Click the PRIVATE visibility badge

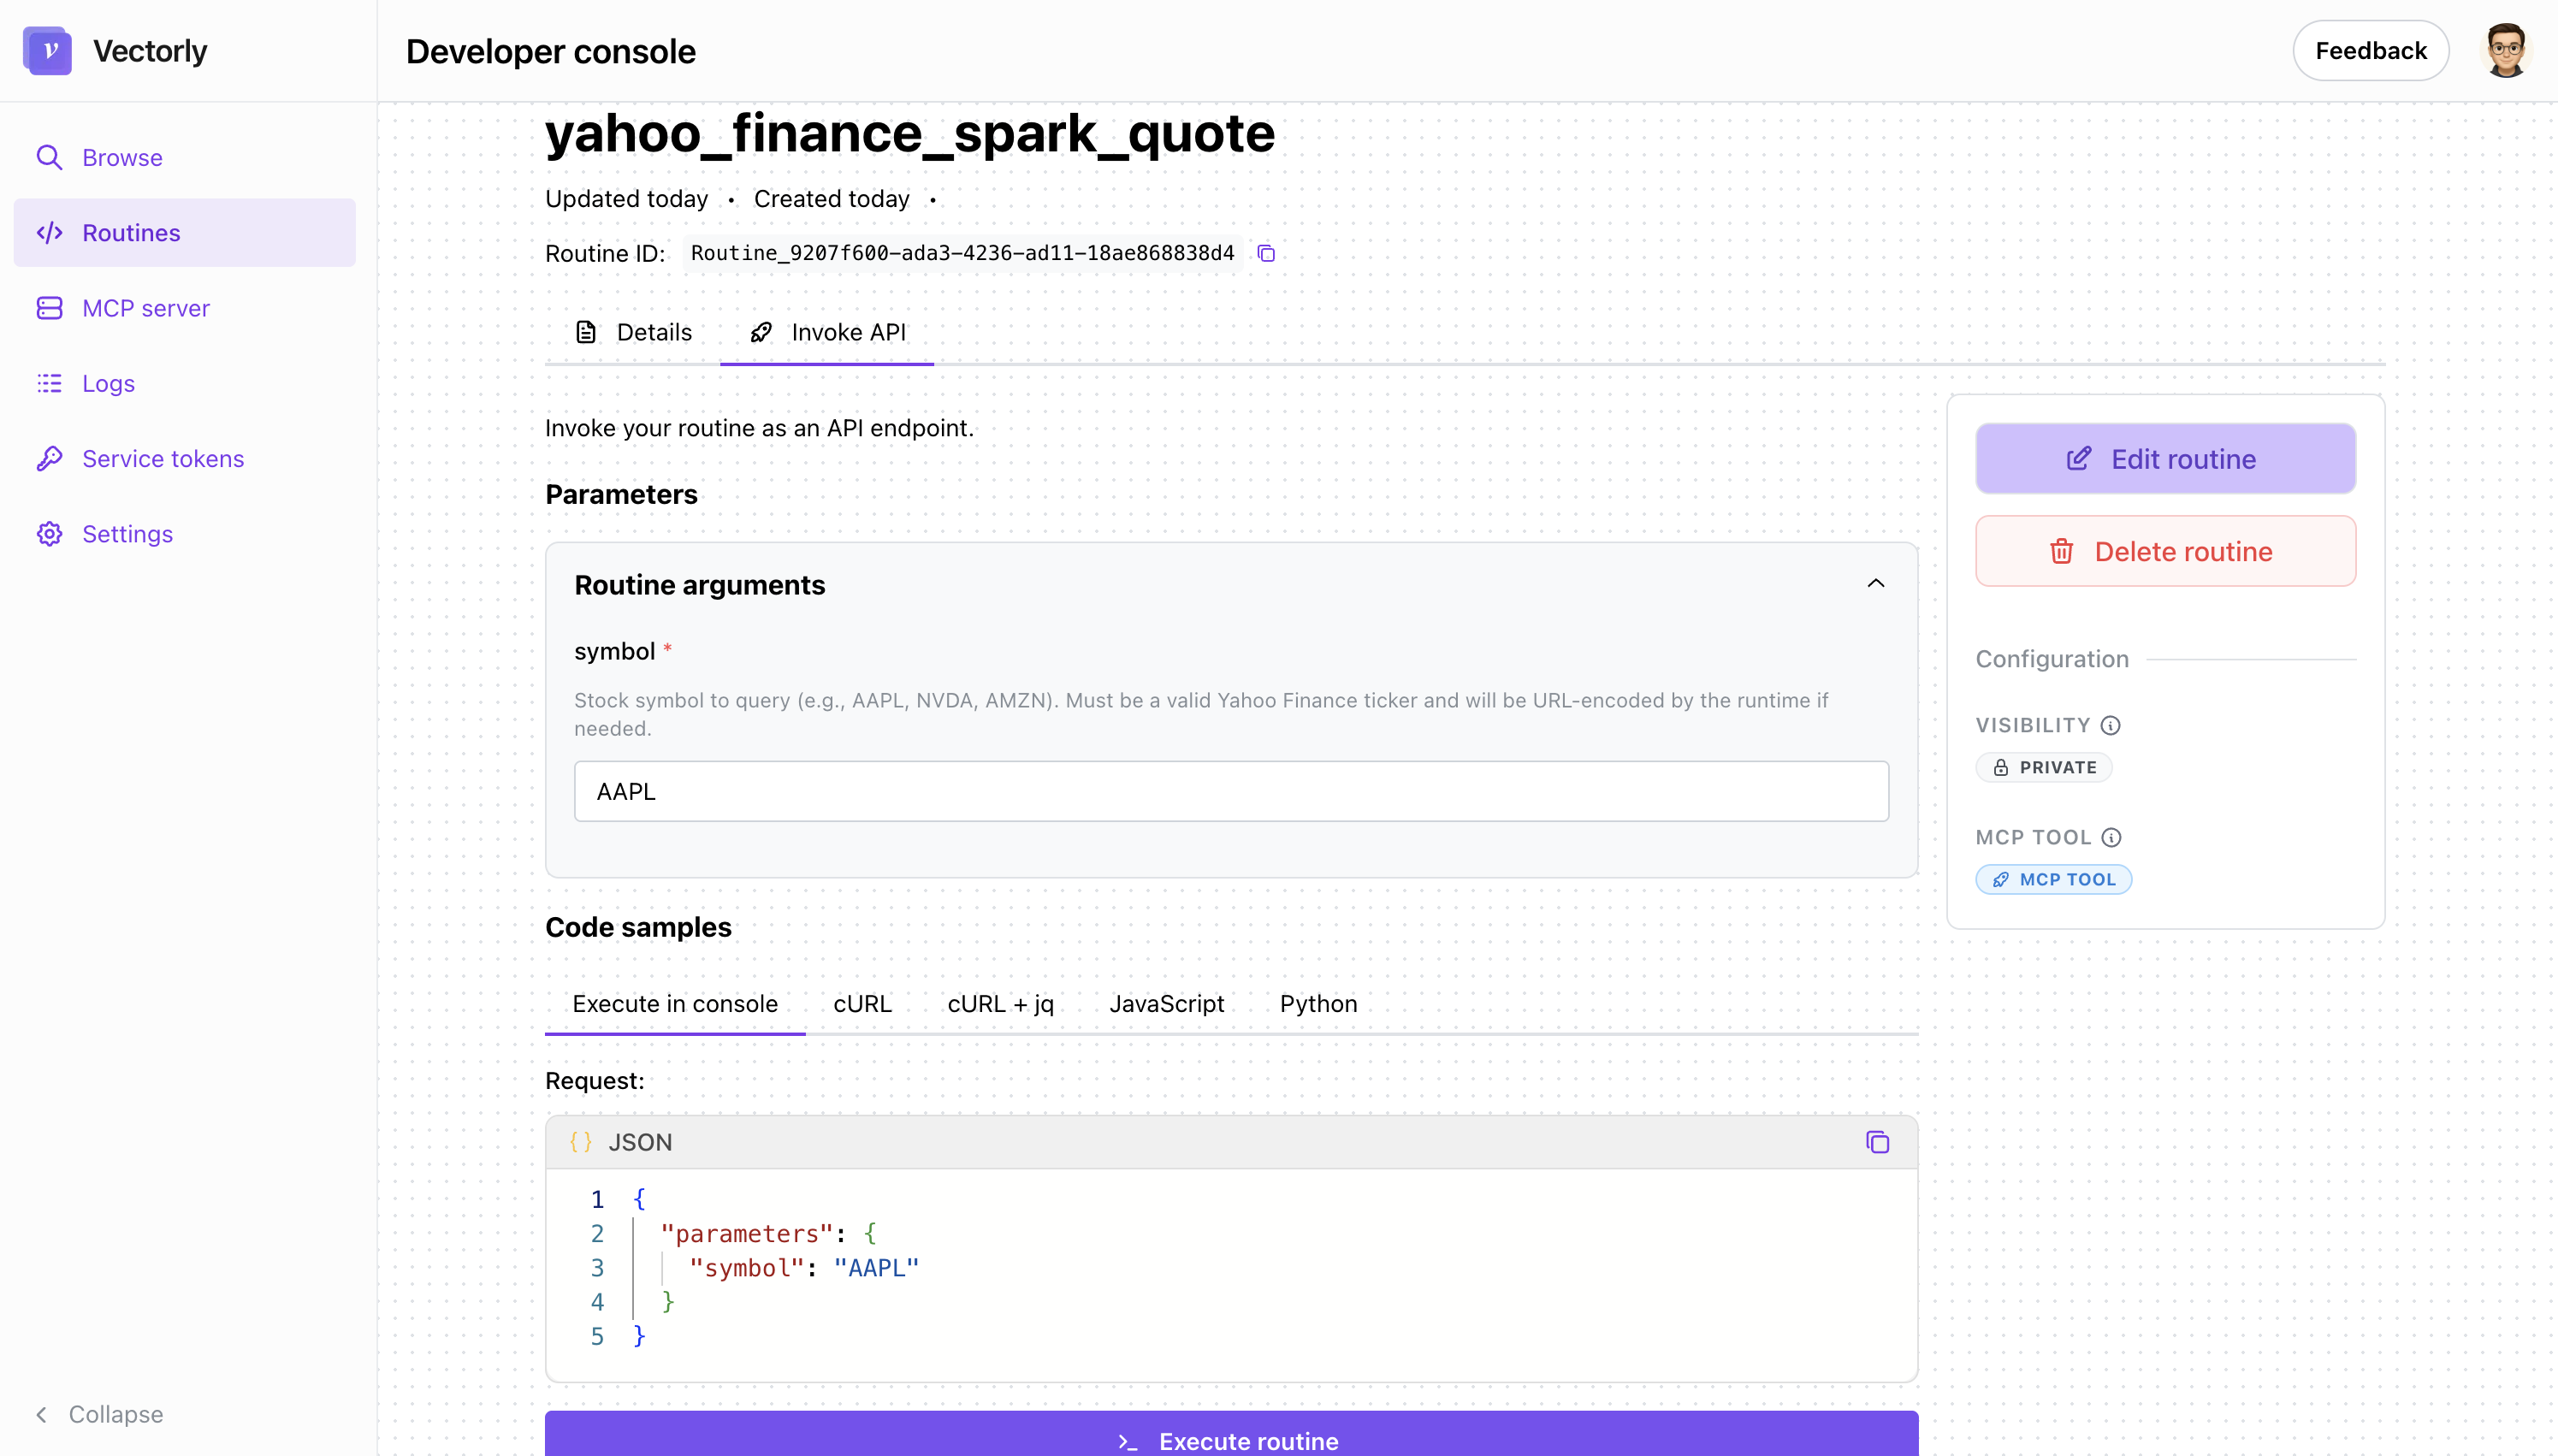pyautogui.click(x=2044, y=767)
